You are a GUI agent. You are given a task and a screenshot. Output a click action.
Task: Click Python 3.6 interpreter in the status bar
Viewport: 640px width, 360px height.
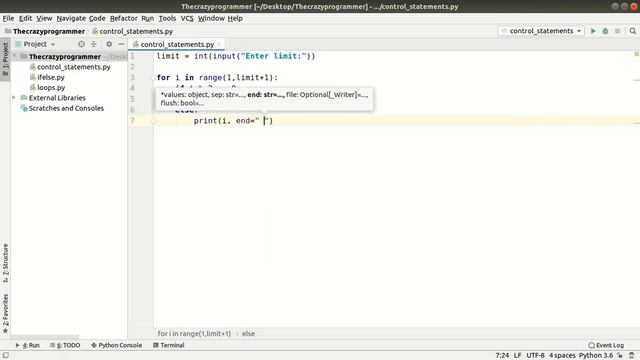[596, 356]
